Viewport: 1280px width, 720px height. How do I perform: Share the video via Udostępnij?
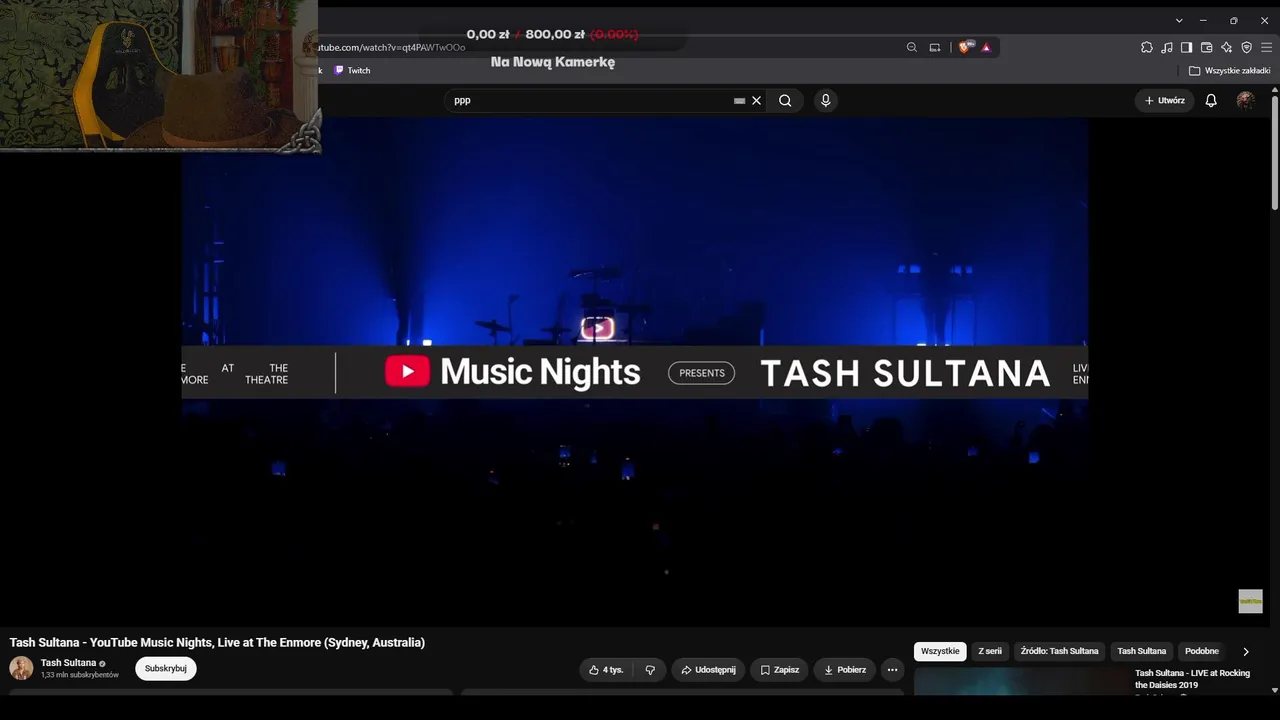(x=708, y=670)
